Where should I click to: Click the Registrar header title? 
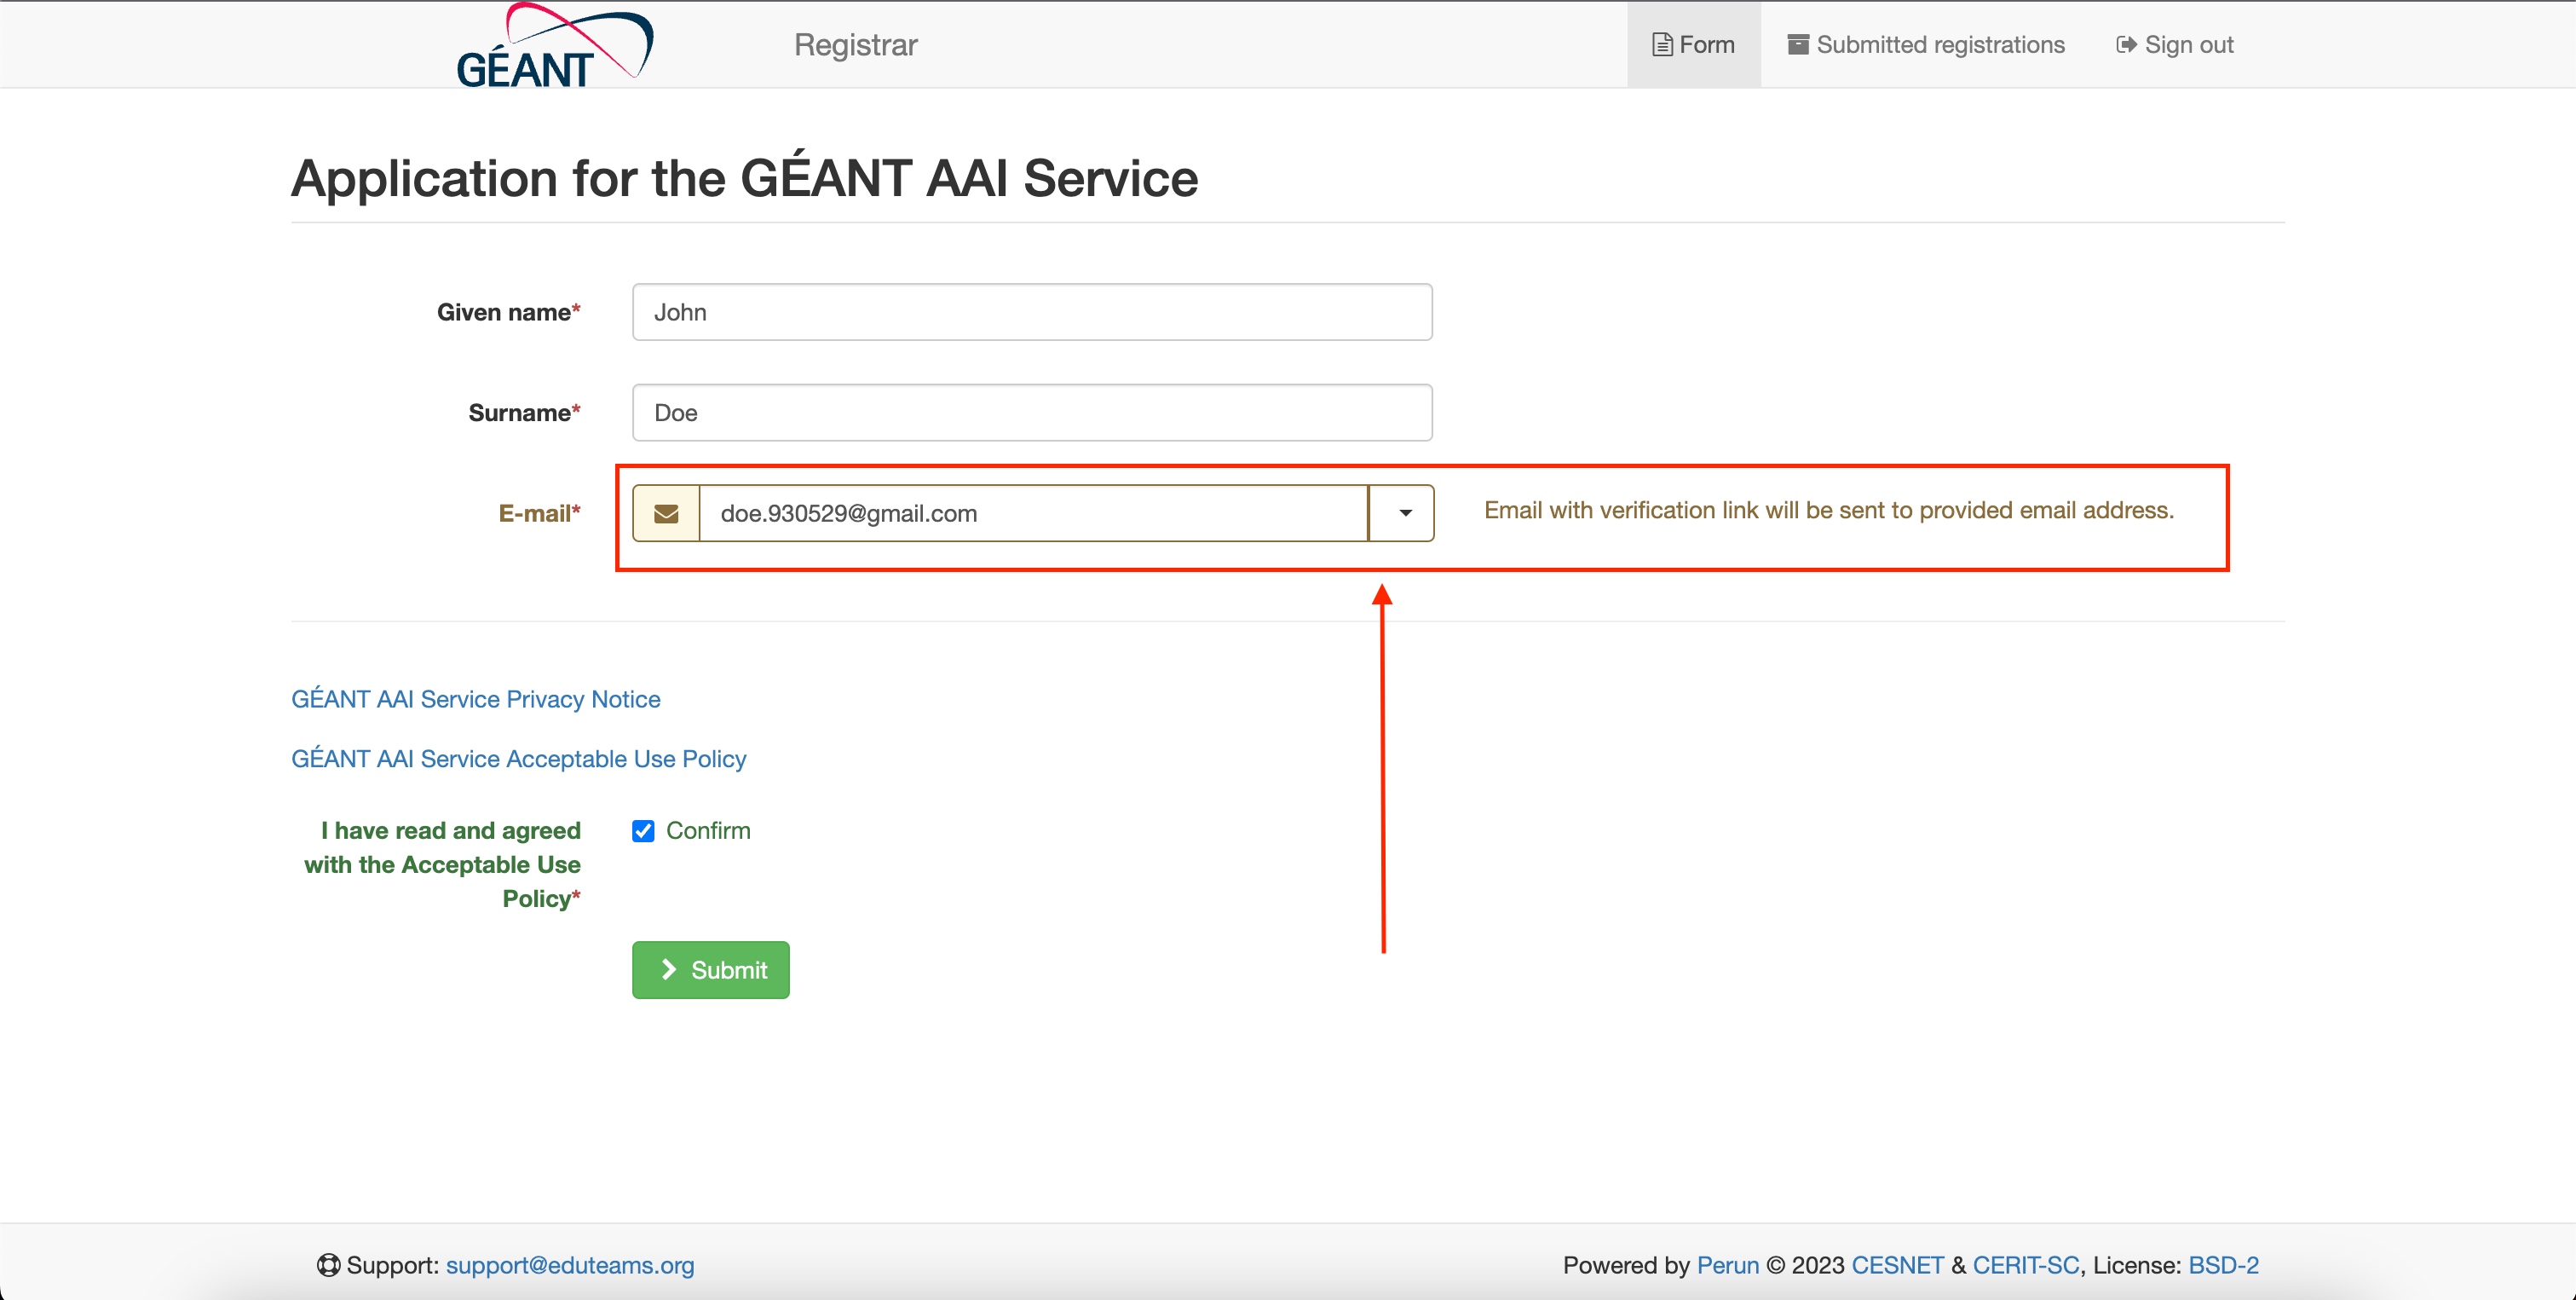pos(856,45)
